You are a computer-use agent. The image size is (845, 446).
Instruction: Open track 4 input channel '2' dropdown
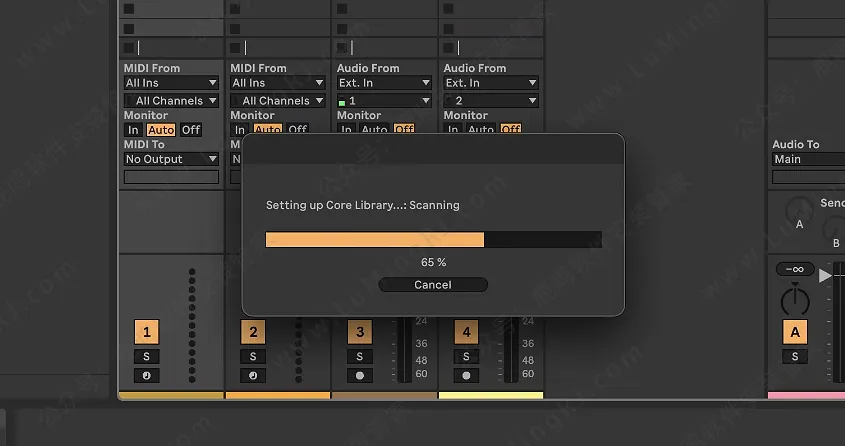(490, 101)
